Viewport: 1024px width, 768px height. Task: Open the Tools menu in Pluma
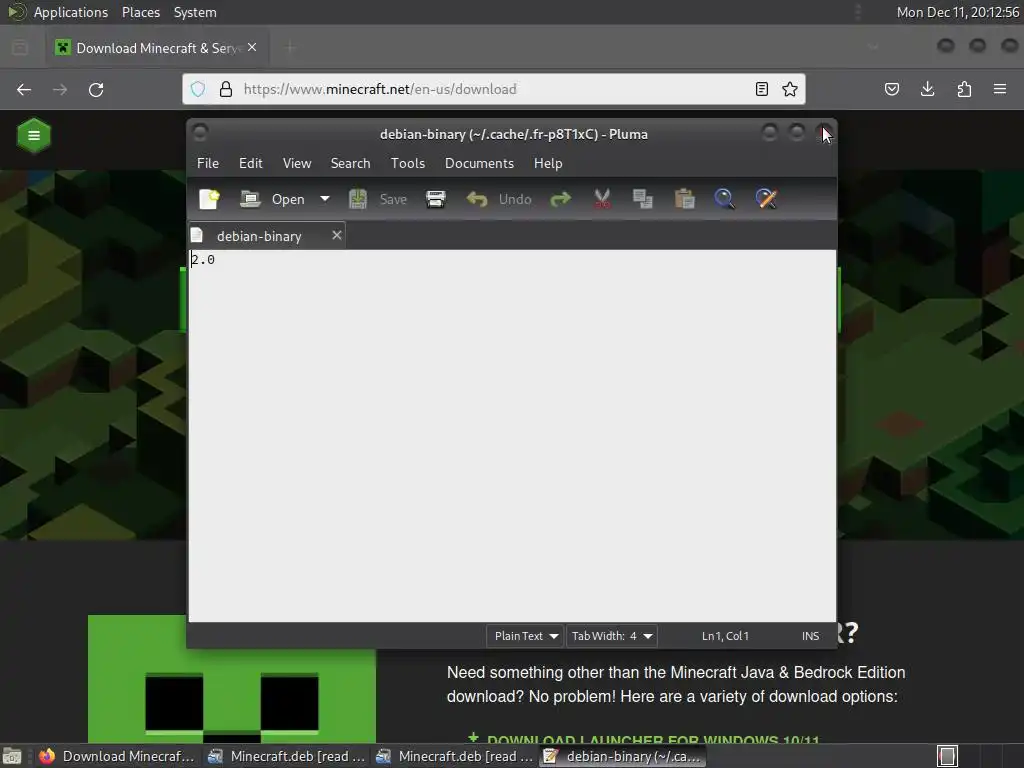(408, 163)
